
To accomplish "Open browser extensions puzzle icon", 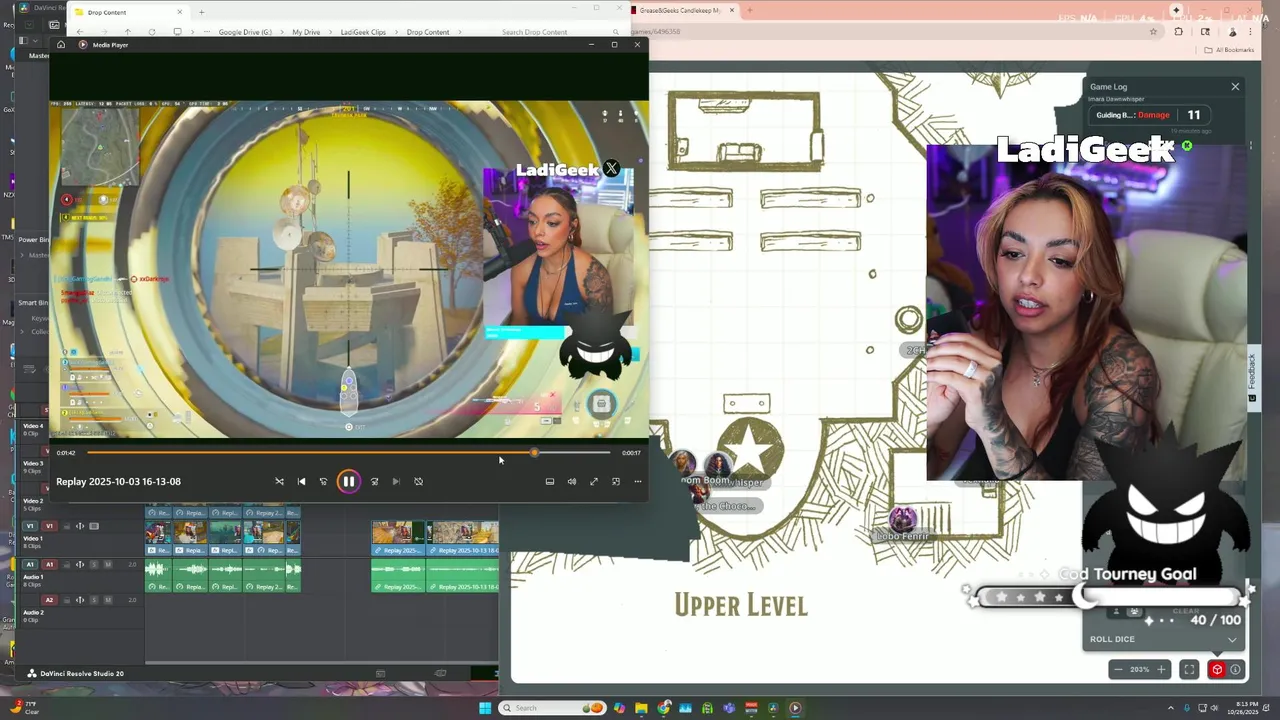I will [x=1178, y=32].
